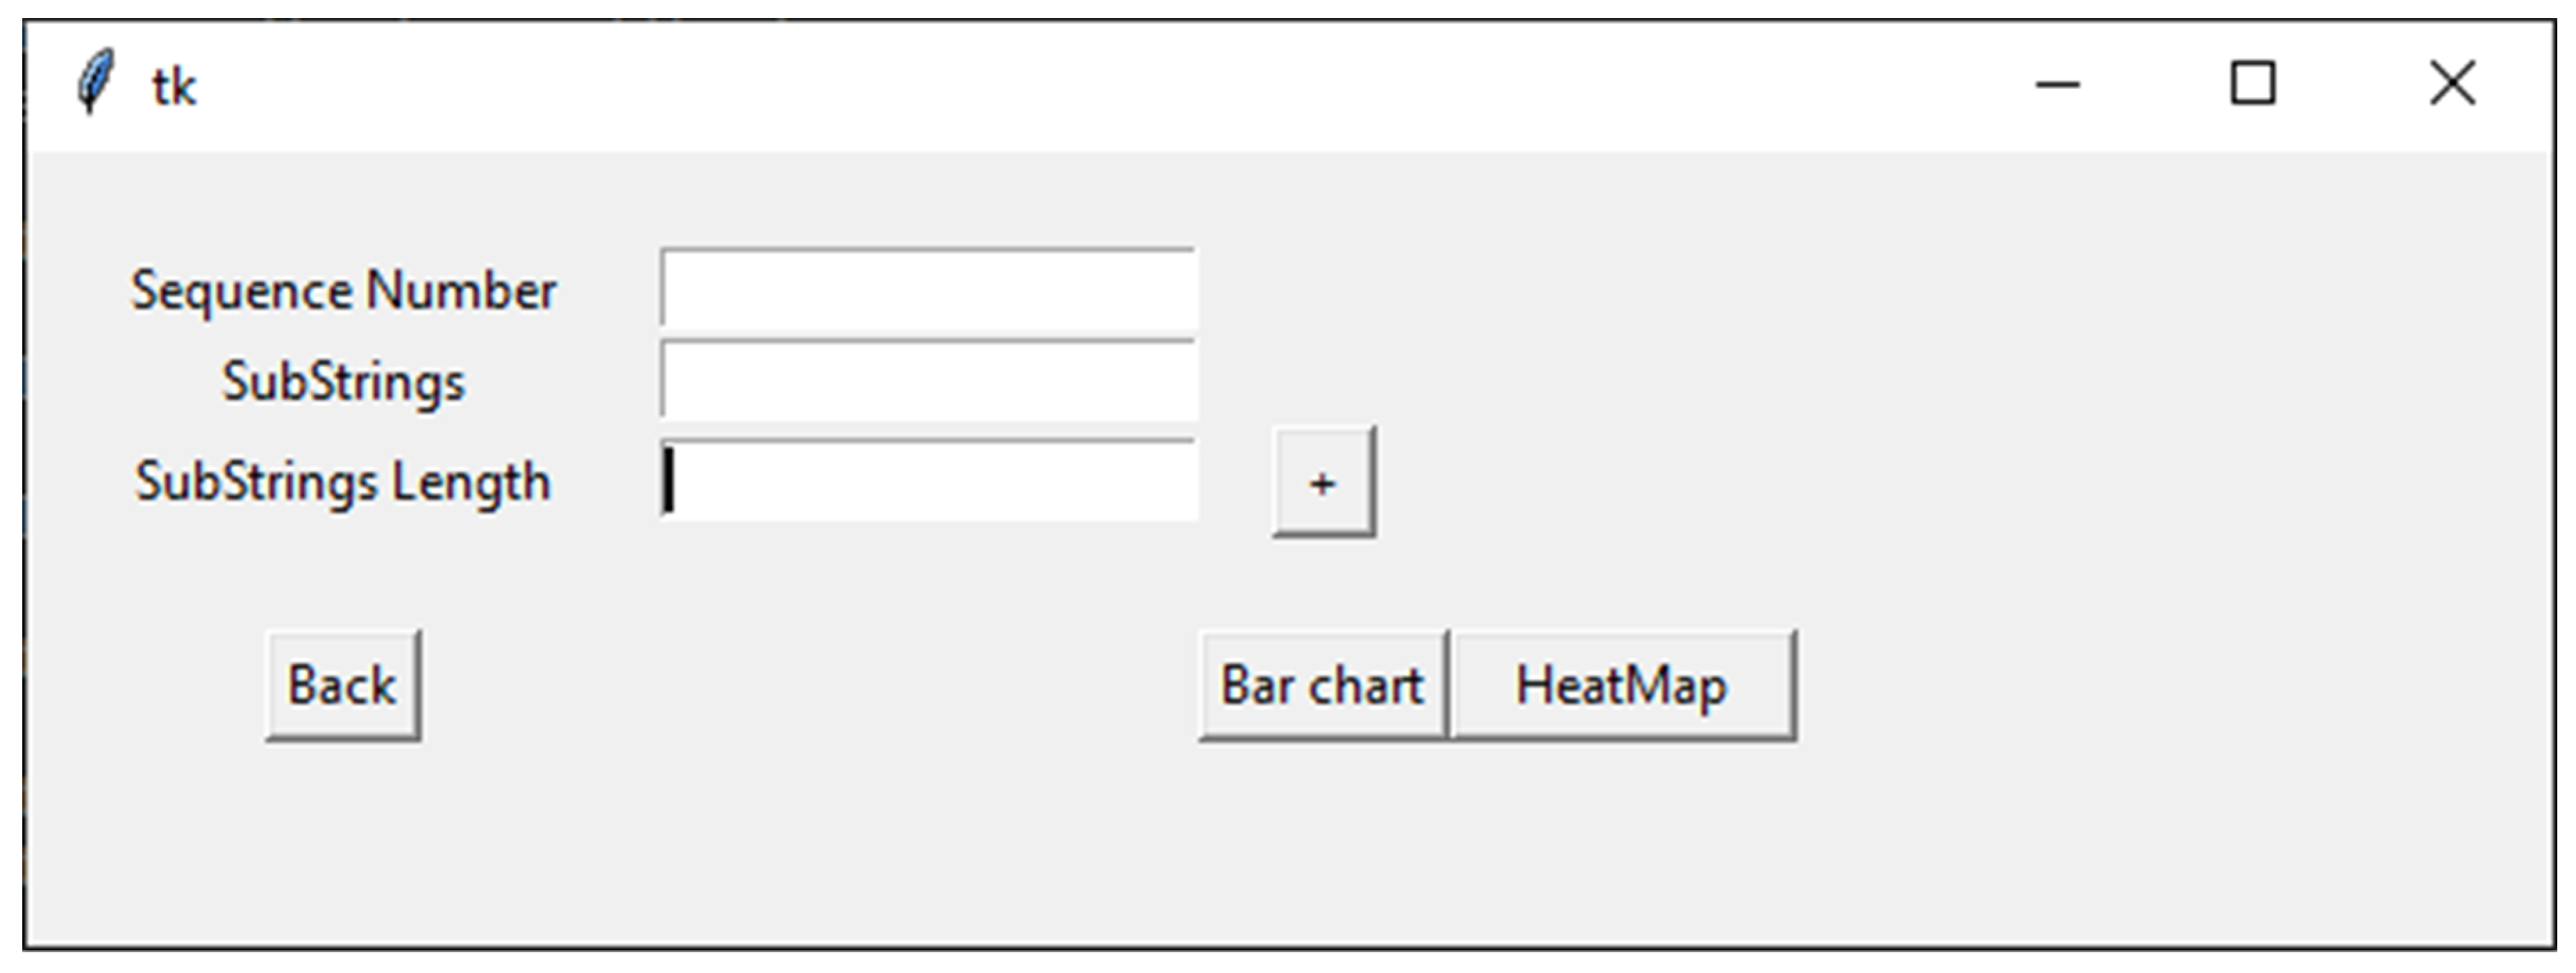This screenshot has height=973, width=2576.
Task: Place cursor in the field right of SubStrings
Action: click(927, 381)
